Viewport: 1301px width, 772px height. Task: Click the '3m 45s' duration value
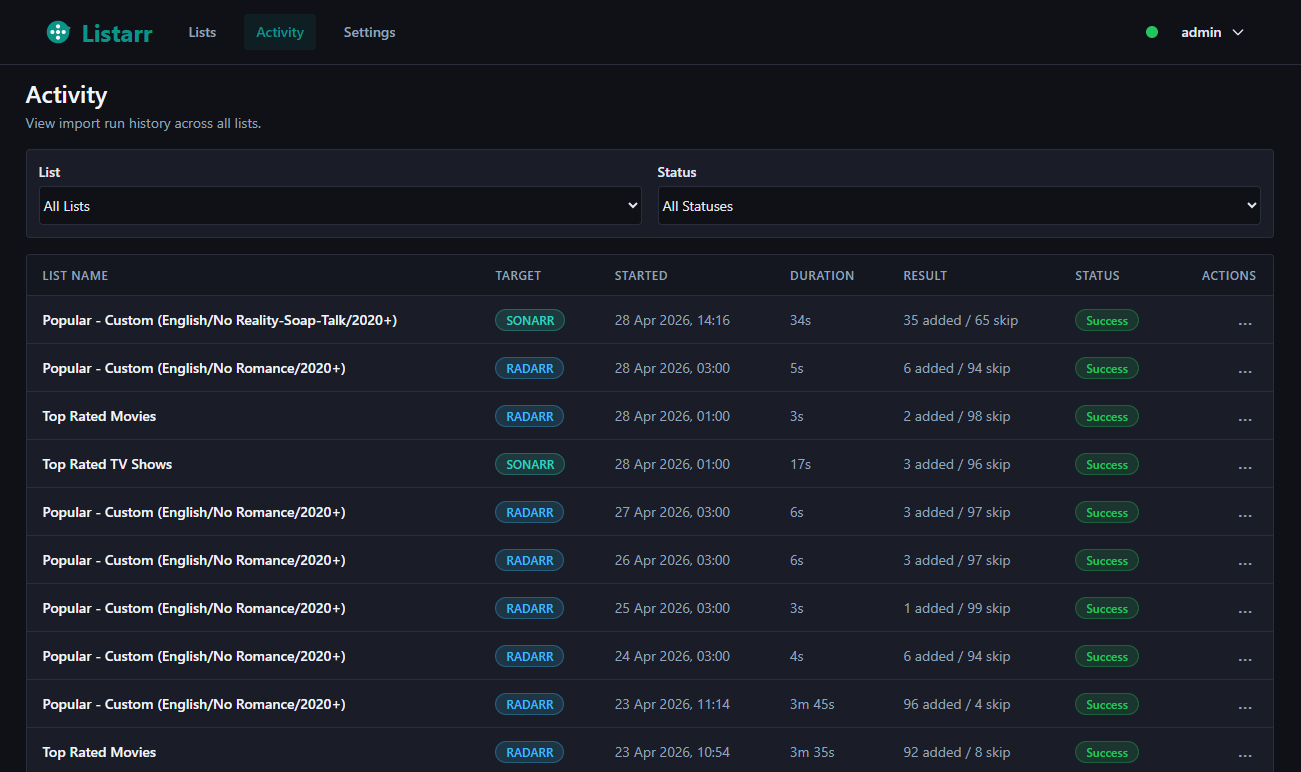click(812, 704)
